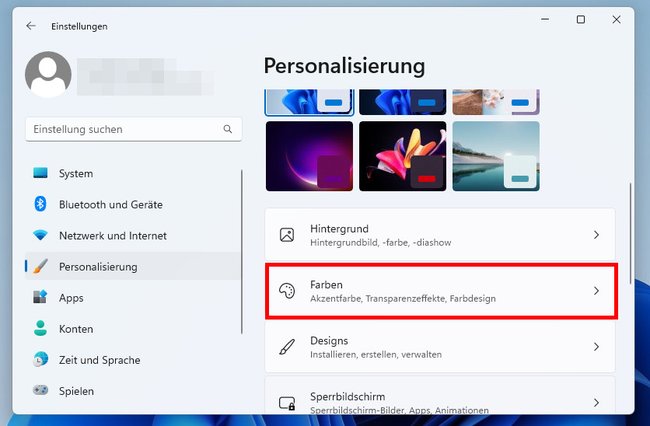
Task: Select the purple glow theme thumbnail
Action: [x=309, y=156]
